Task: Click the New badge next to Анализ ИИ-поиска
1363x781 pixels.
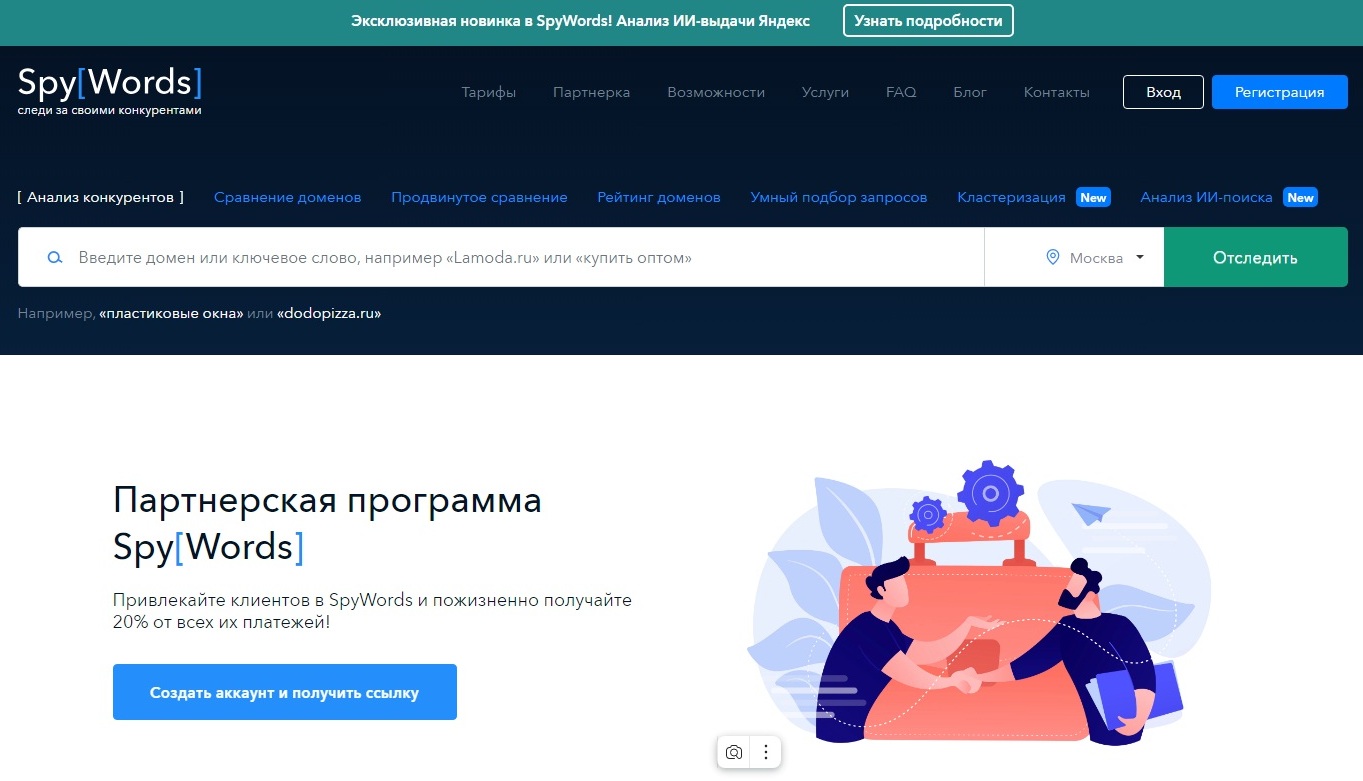Action: pos(1300,198)
